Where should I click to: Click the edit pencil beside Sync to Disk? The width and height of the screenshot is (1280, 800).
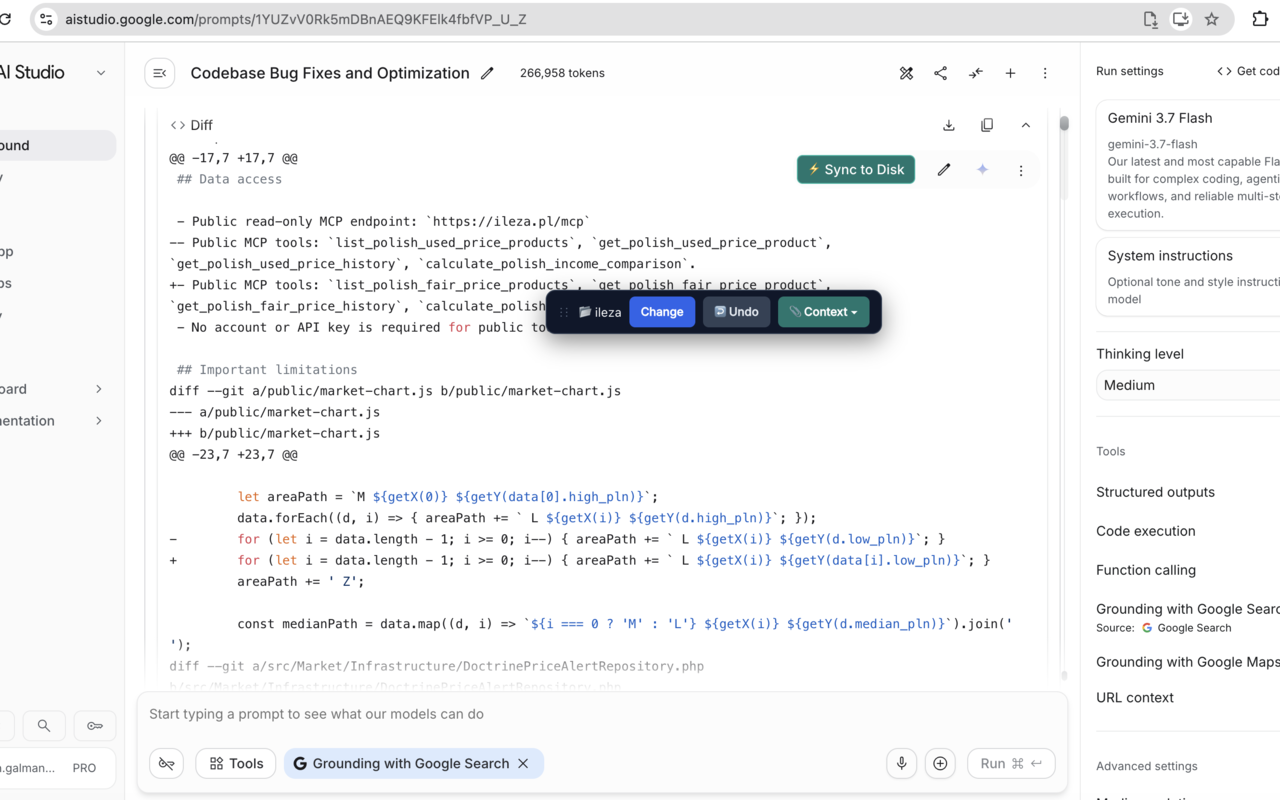[943, 170]
